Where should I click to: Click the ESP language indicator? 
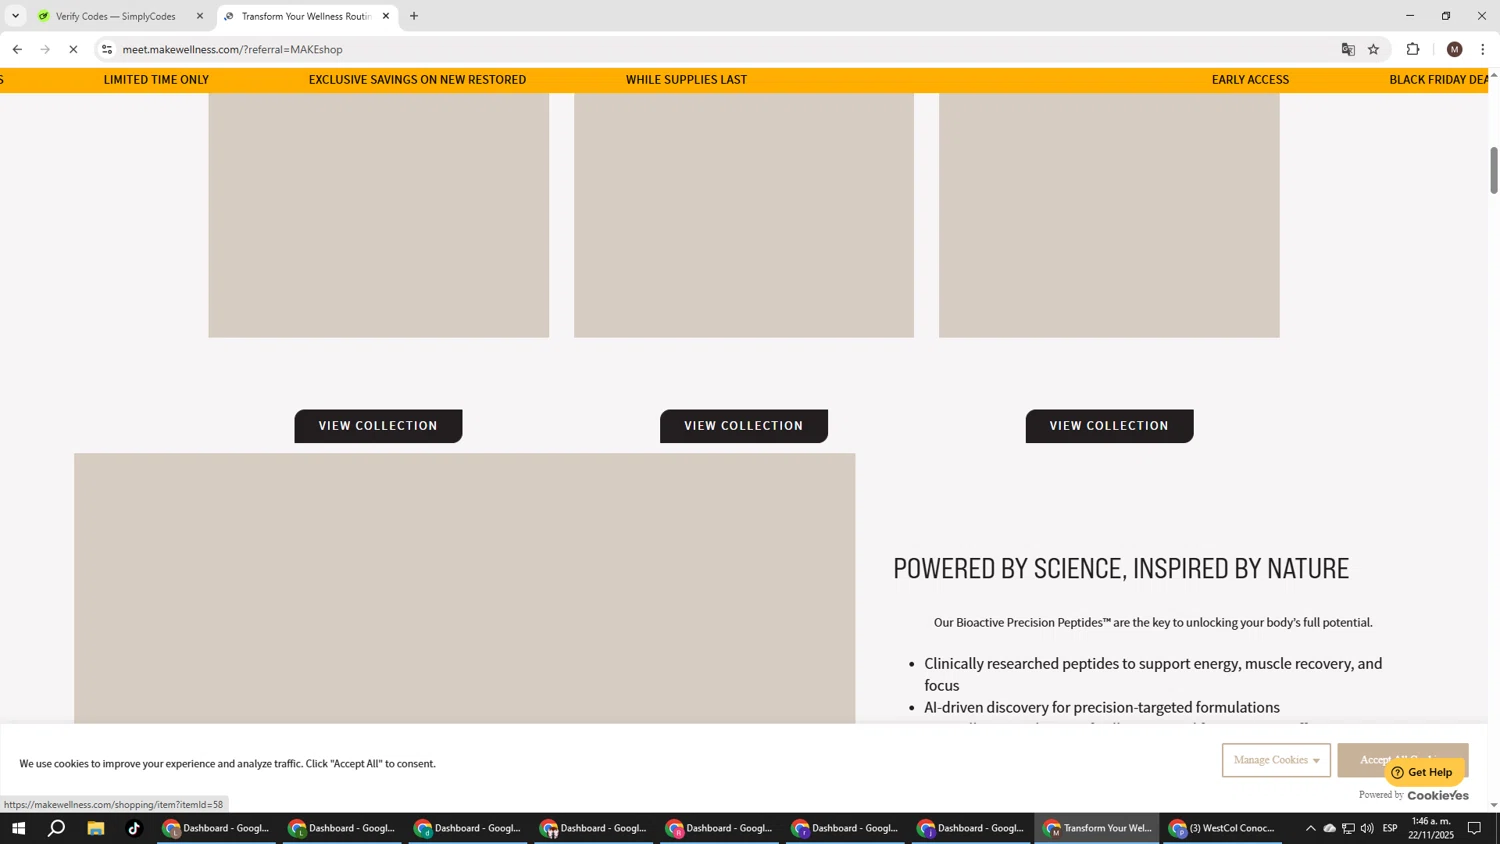pyautogui.click(x=1390, y=828)
